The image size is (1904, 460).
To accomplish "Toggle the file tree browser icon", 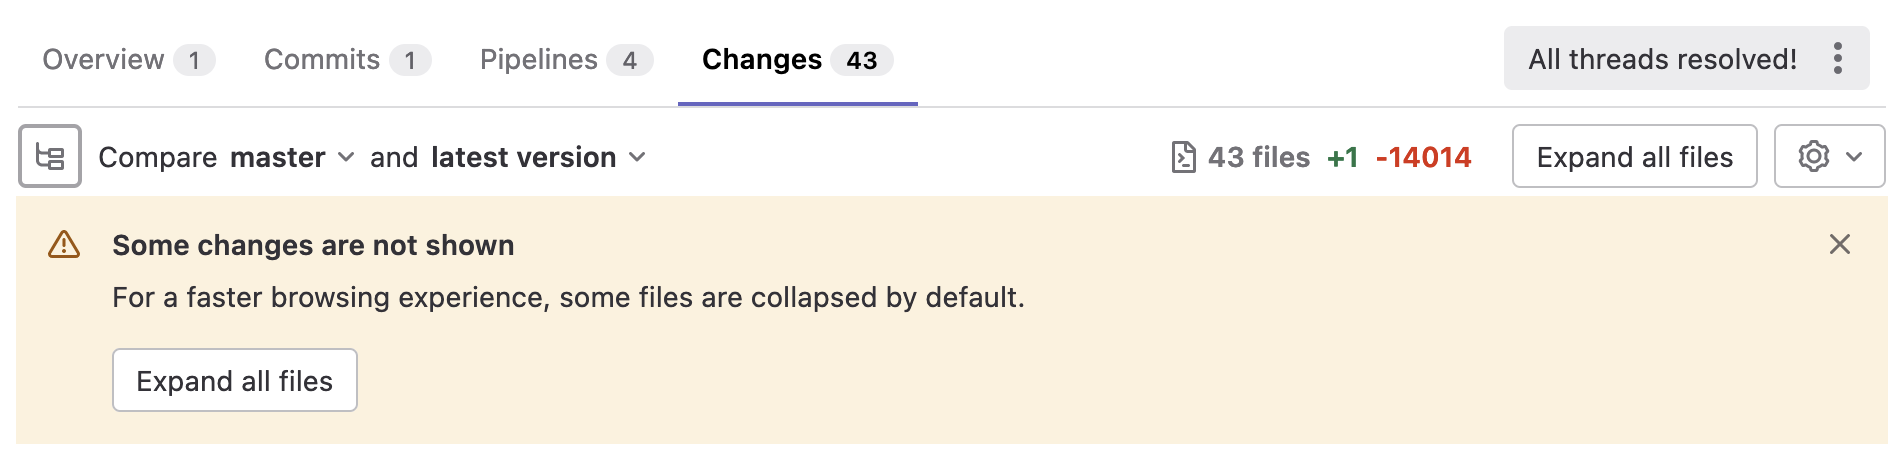I will pos(50,157).
